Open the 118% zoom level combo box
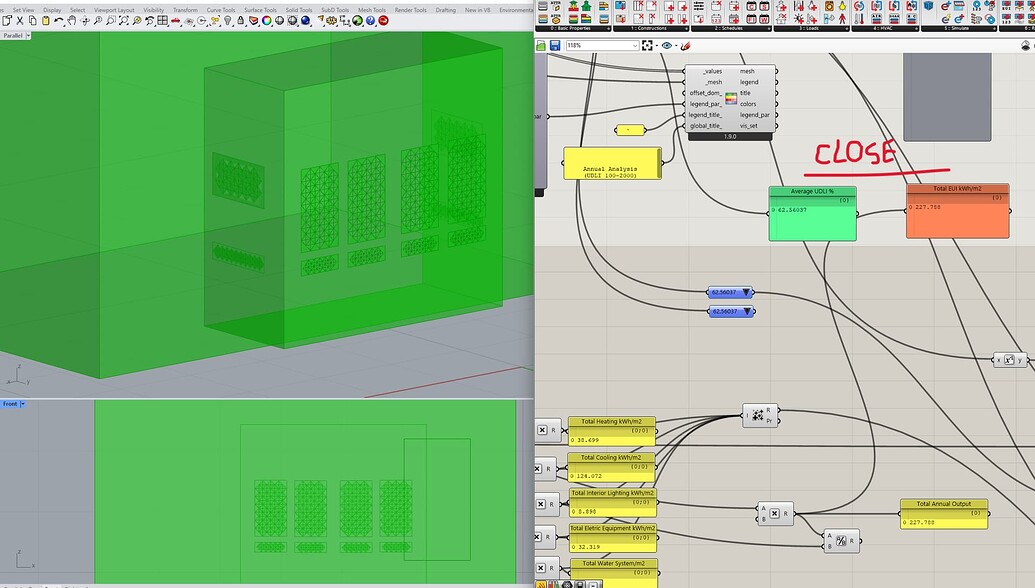1035x588 pixels. pos(600,45)
